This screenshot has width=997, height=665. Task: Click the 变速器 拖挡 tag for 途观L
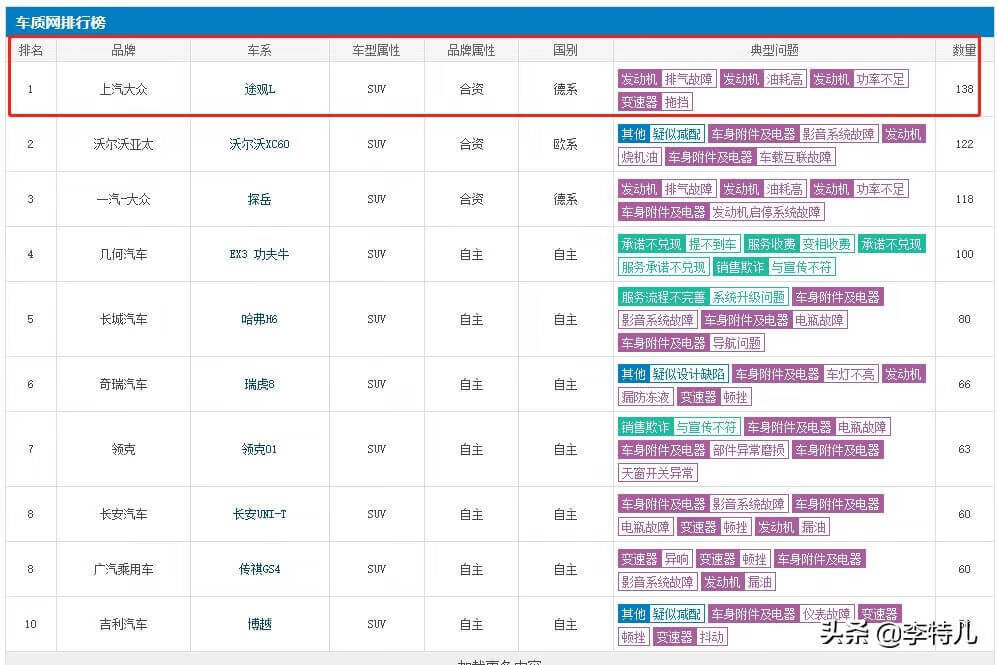pos(656,102)
